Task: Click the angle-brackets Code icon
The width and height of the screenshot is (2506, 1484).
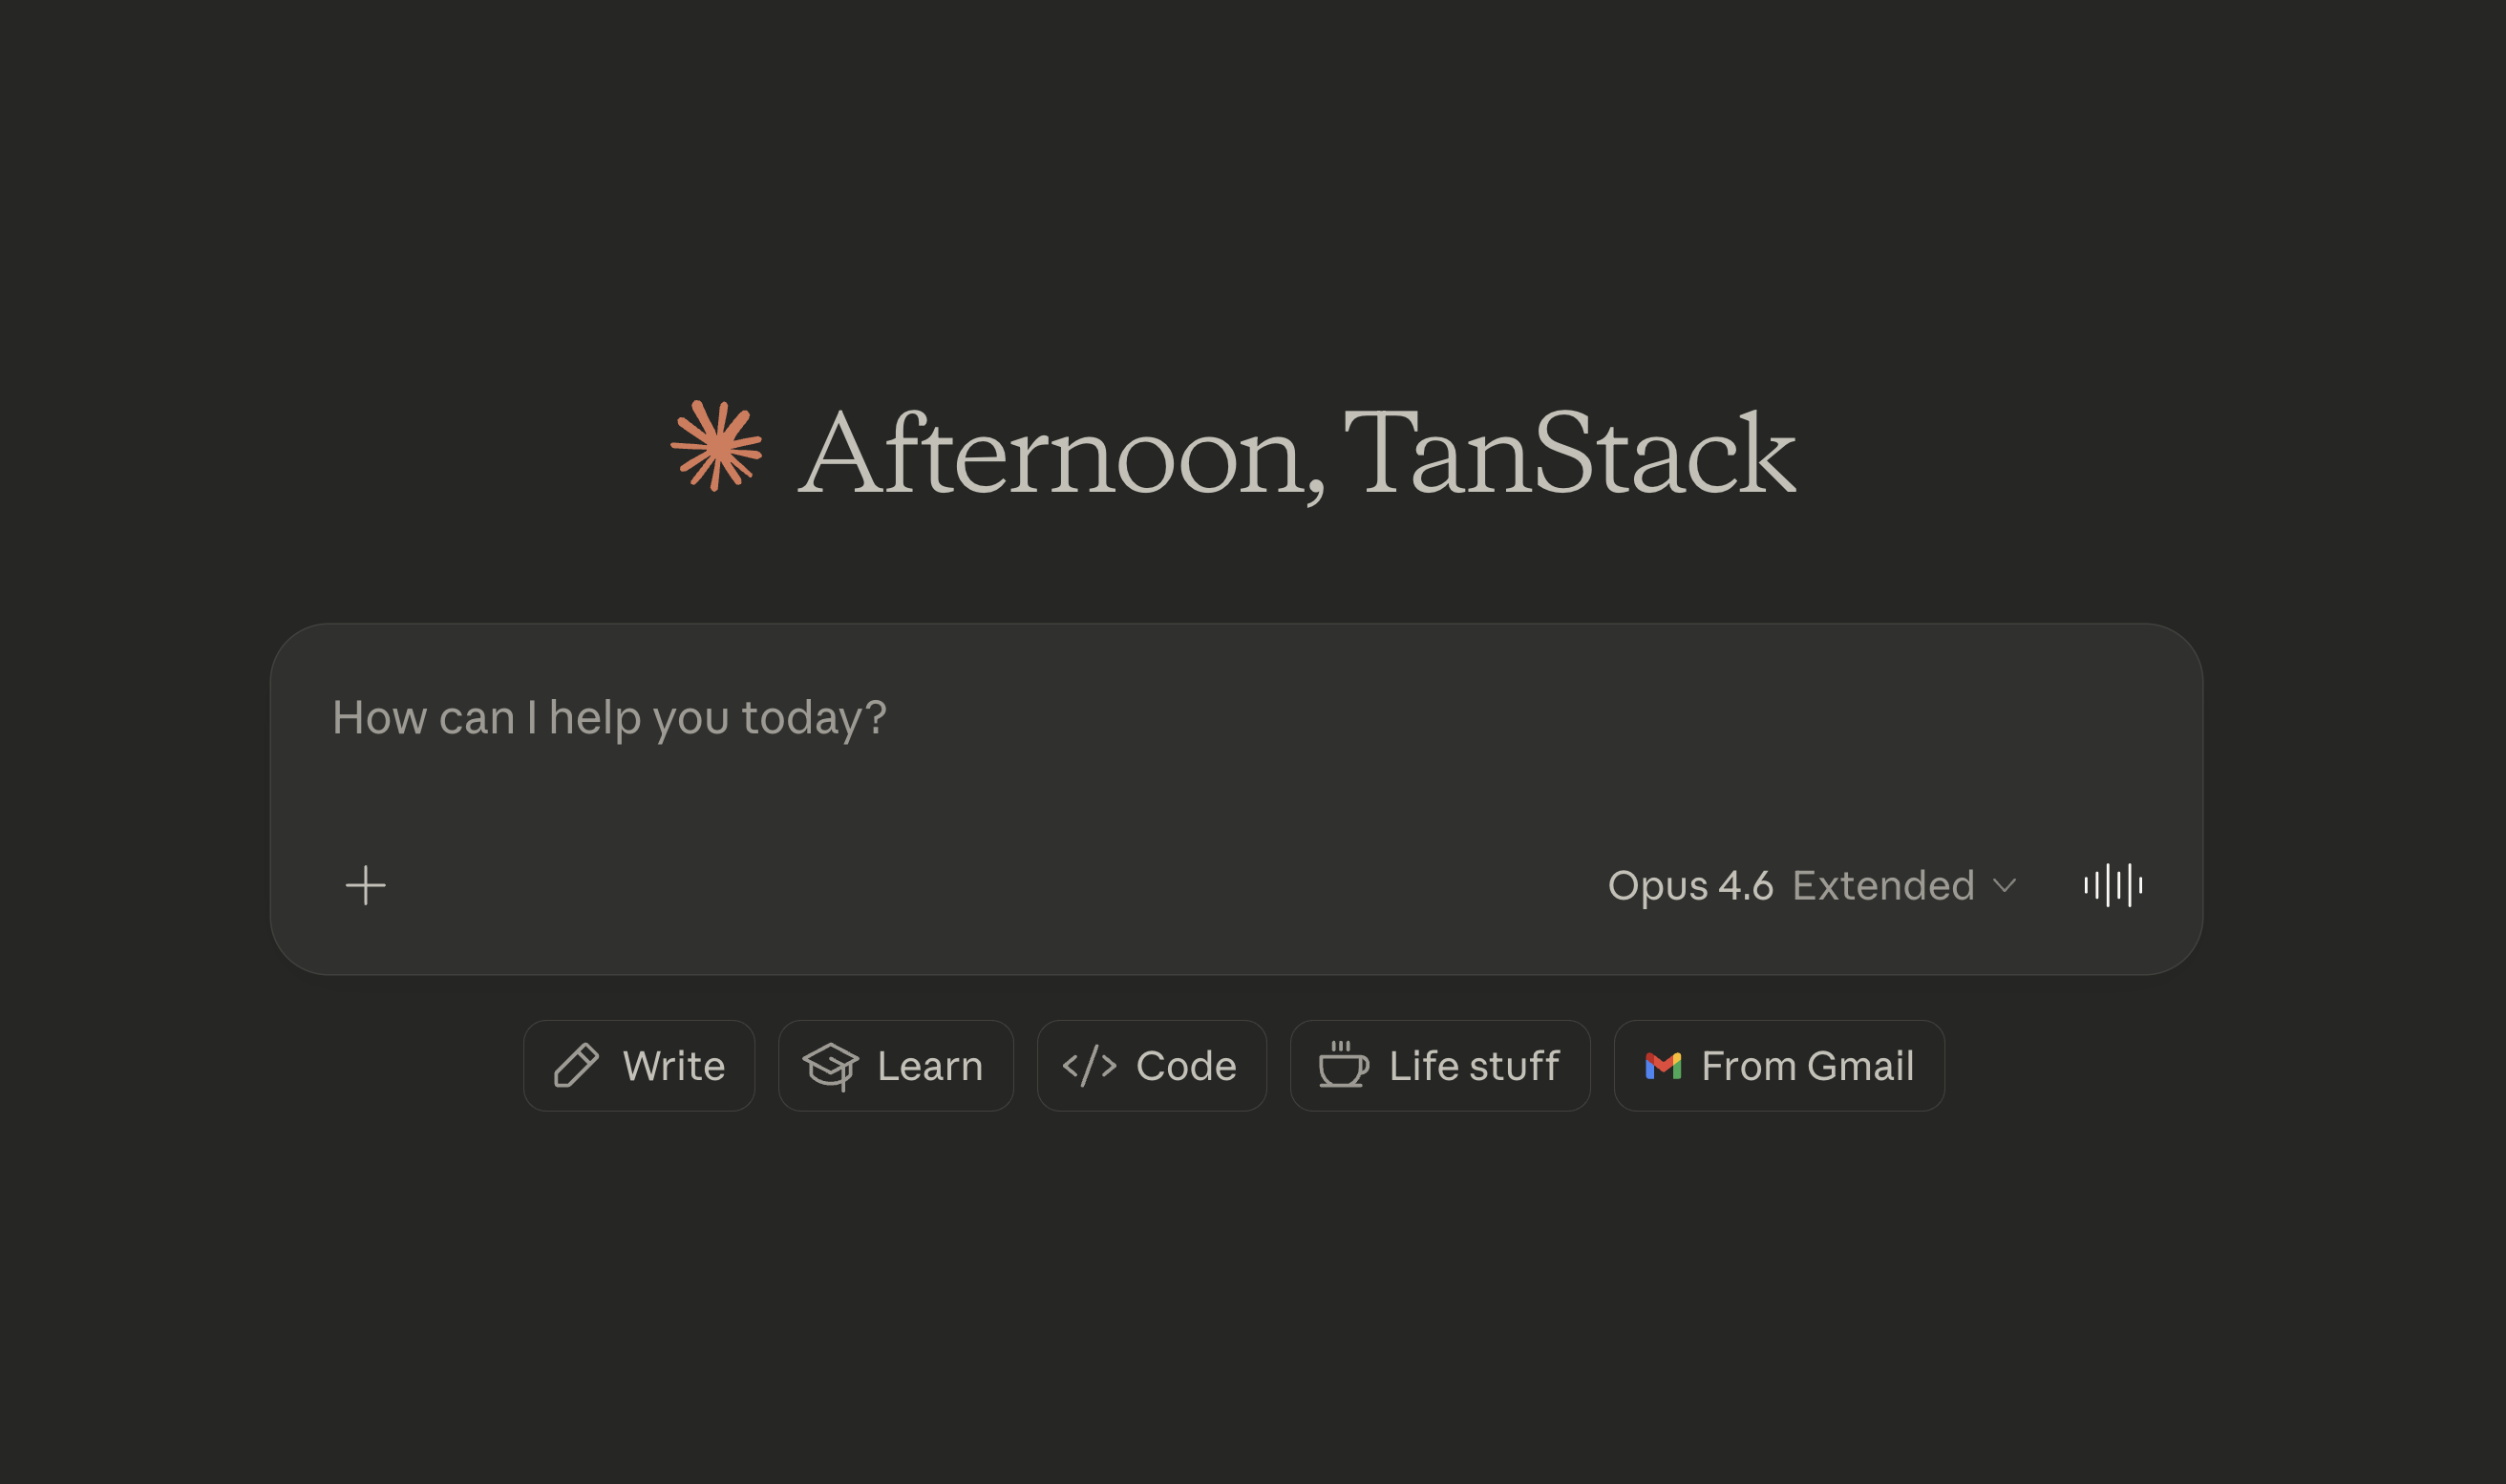Action: pyautogui.click(x=1089, y=1065)
